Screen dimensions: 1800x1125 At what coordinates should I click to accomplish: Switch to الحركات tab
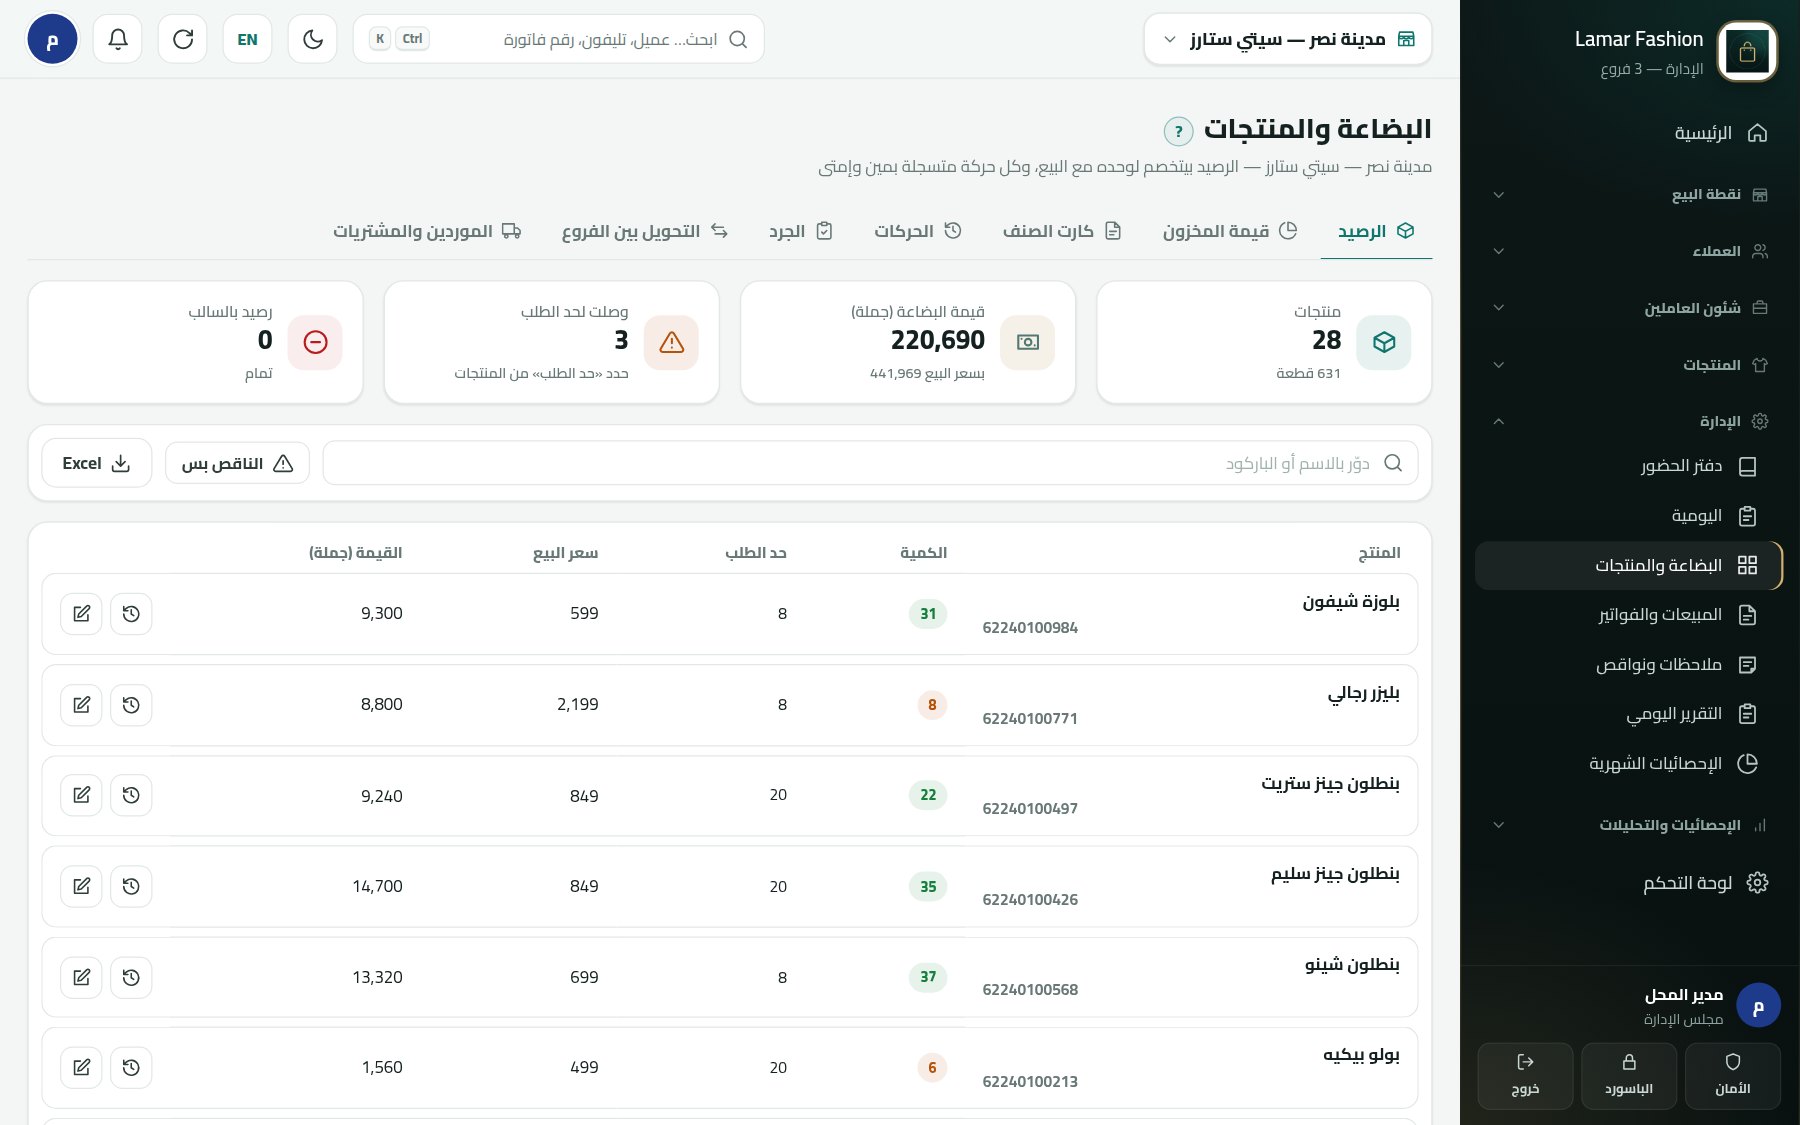coord(918,231)
